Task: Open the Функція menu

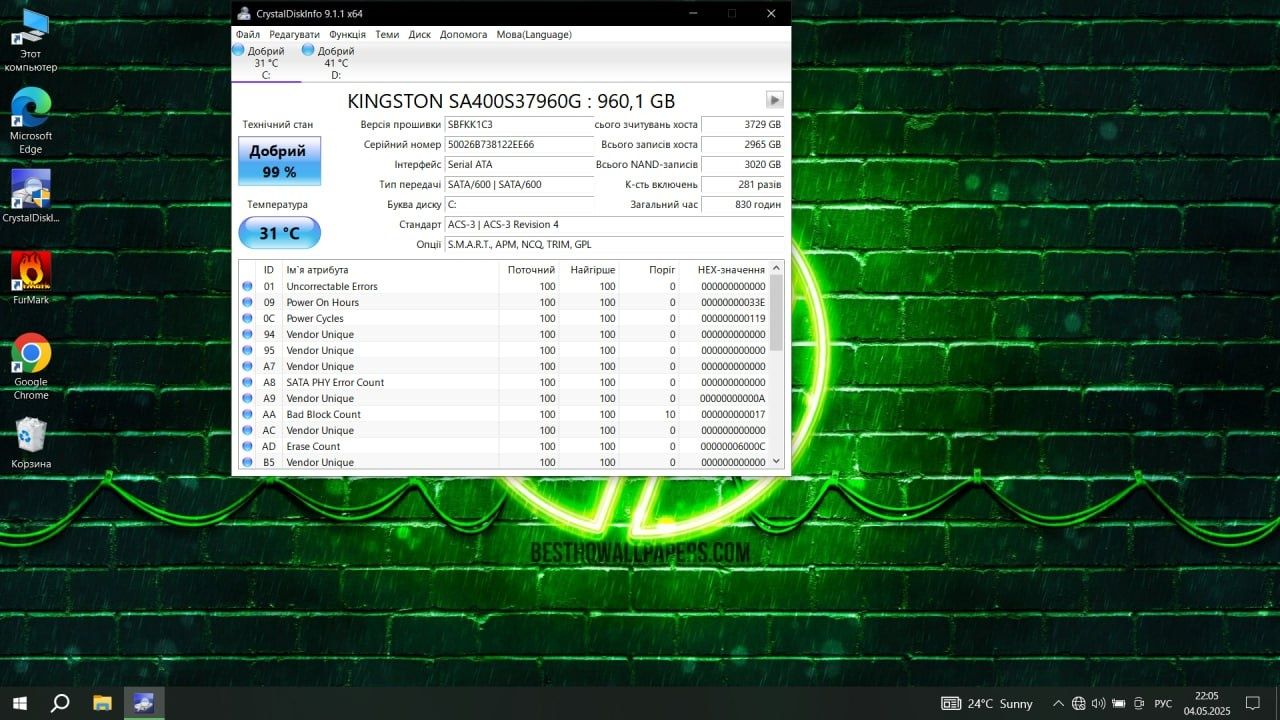Action: [x=348, y=34]
